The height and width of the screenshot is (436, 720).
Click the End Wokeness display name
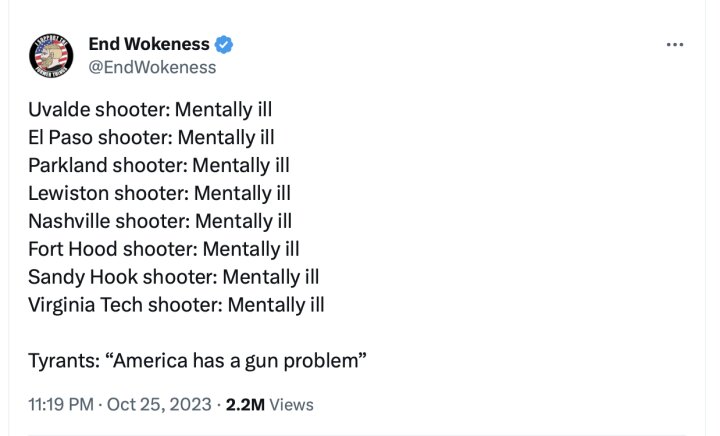(149, 44)
